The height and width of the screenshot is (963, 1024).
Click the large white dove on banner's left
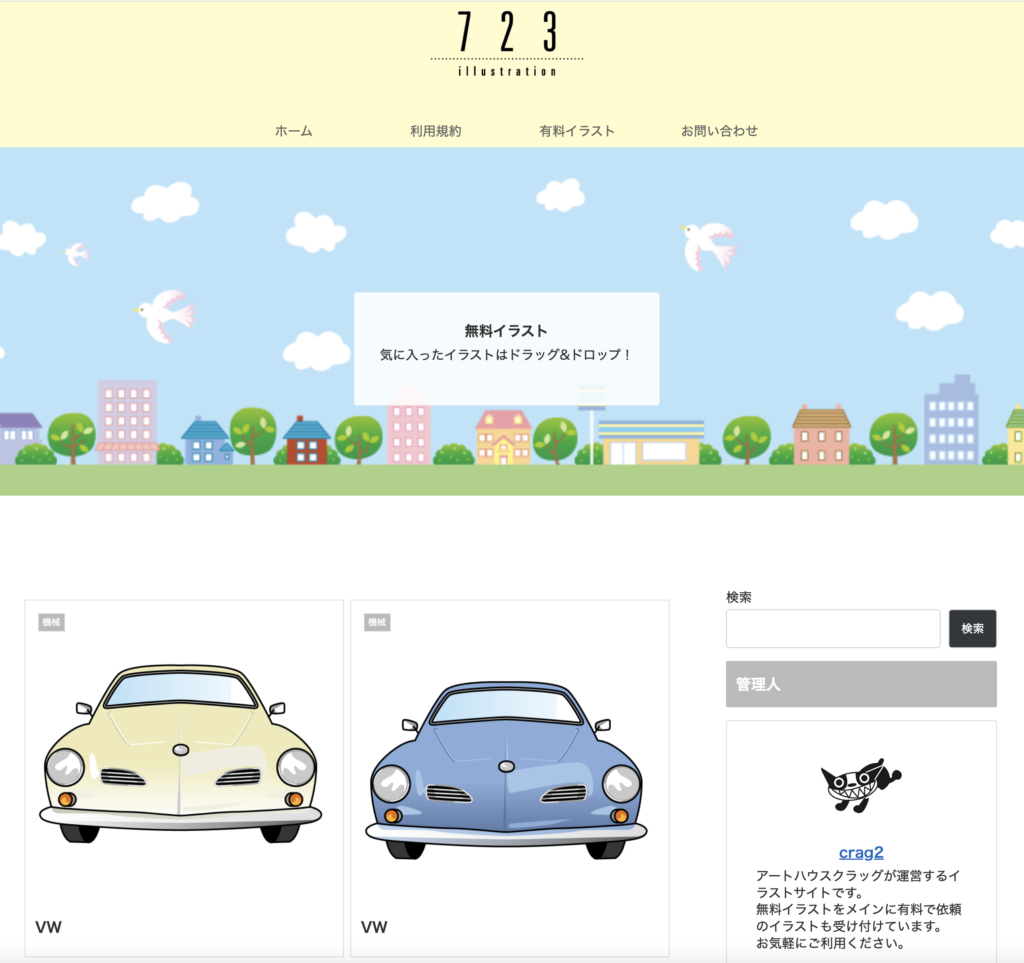pyautogui.click(x=165, y=314)
